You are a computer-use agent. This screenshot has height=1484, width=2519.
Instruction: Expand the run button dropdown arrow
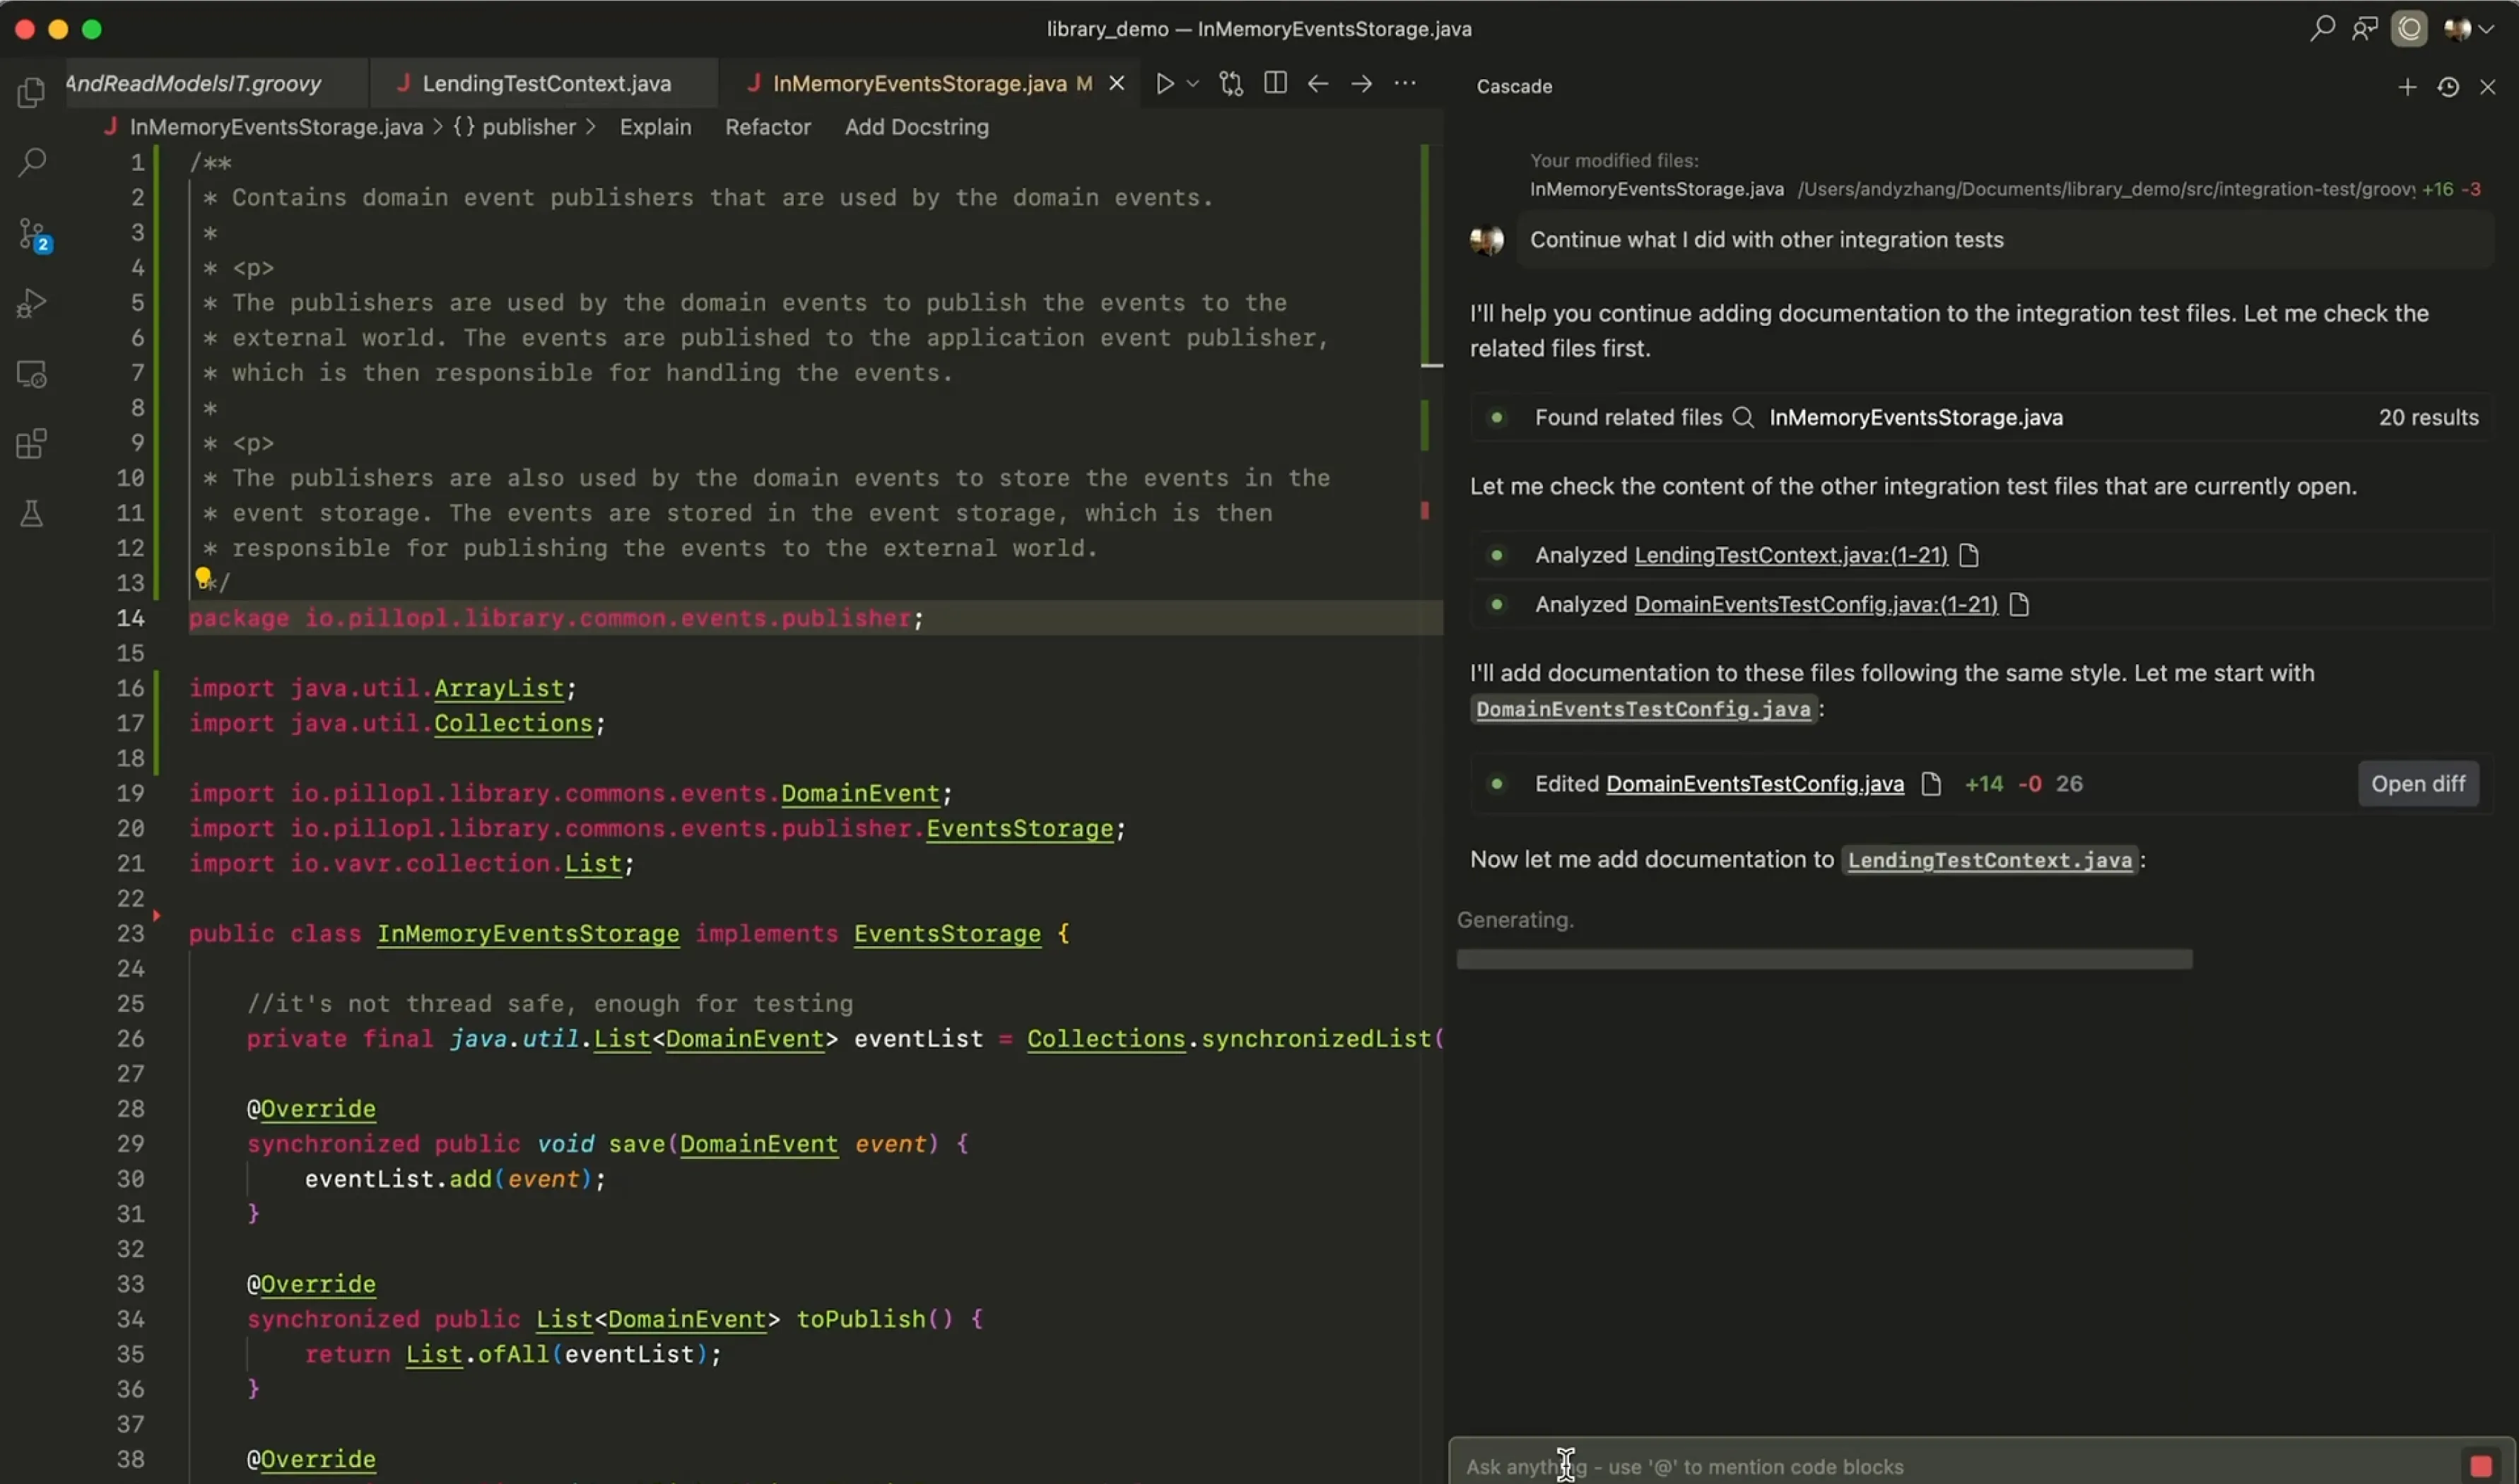click(1192, 84)
